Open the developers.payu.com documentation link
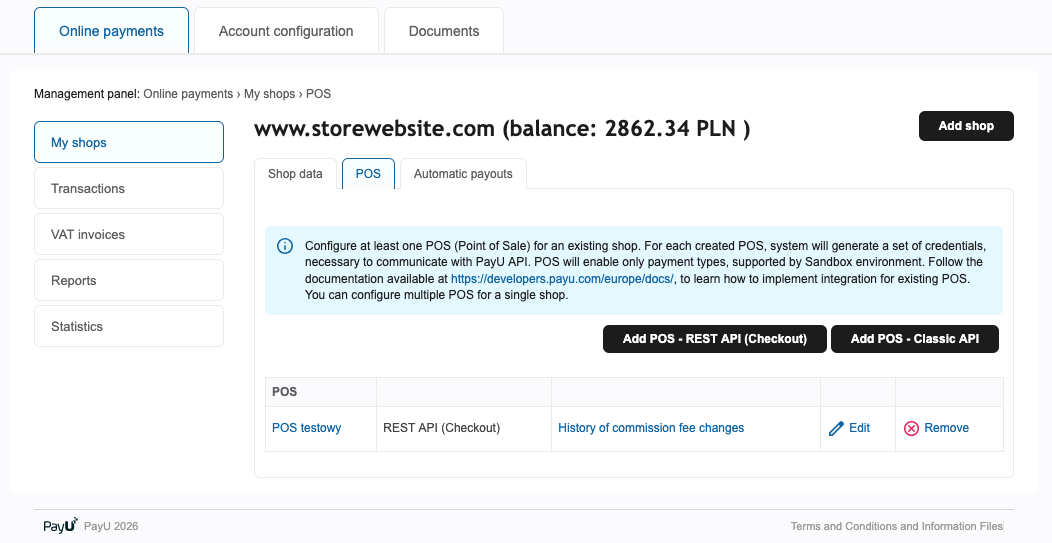Screen dimensions: 1052x543 click(x=562, y=279)
